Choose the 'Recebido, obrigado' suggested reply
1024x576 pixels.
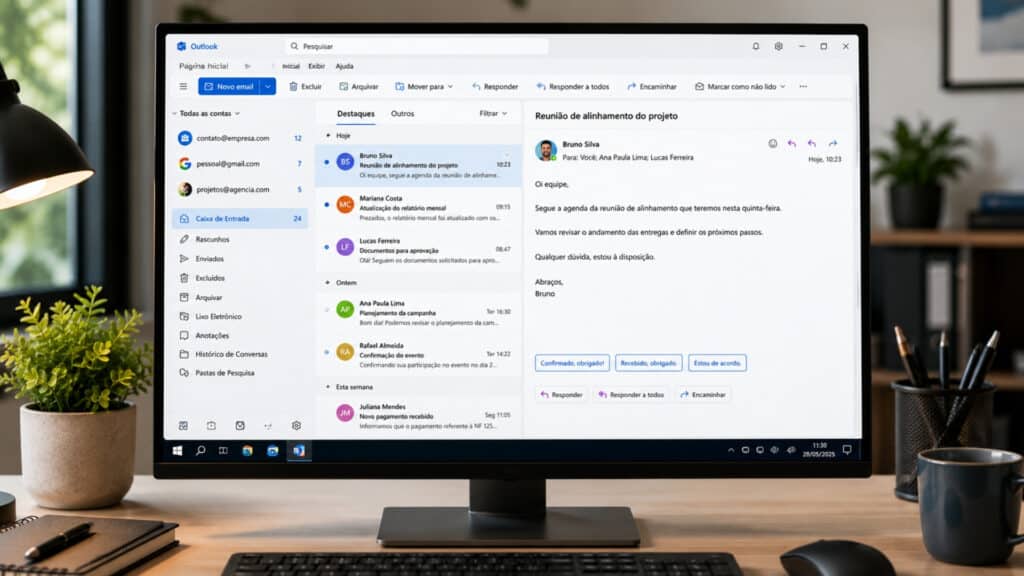tap(648, 363)
